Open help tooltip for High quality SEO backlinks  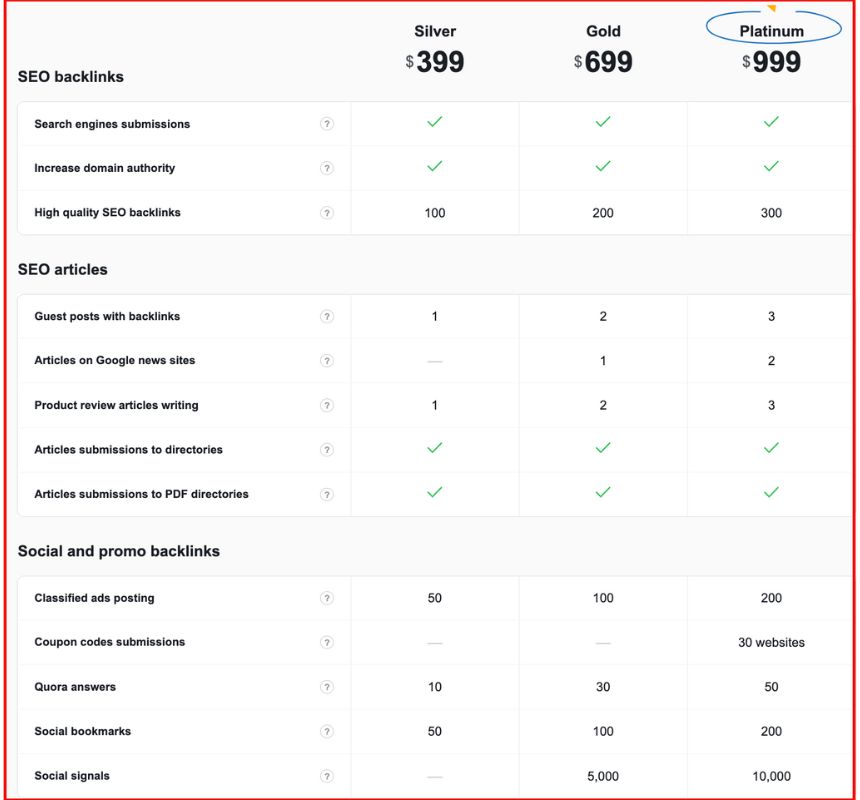326,213
